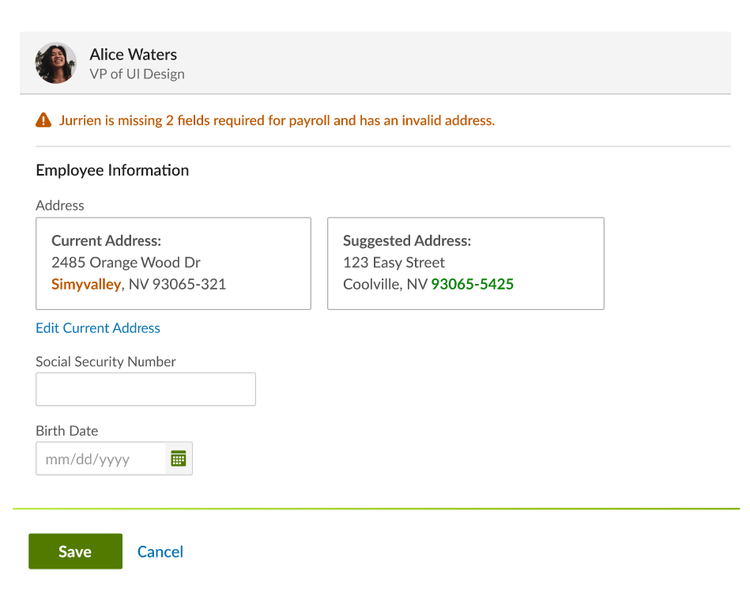Viewport: 750px width, 594px height.
Task: Select the Current Address card
Action: [x=174, y=264]
